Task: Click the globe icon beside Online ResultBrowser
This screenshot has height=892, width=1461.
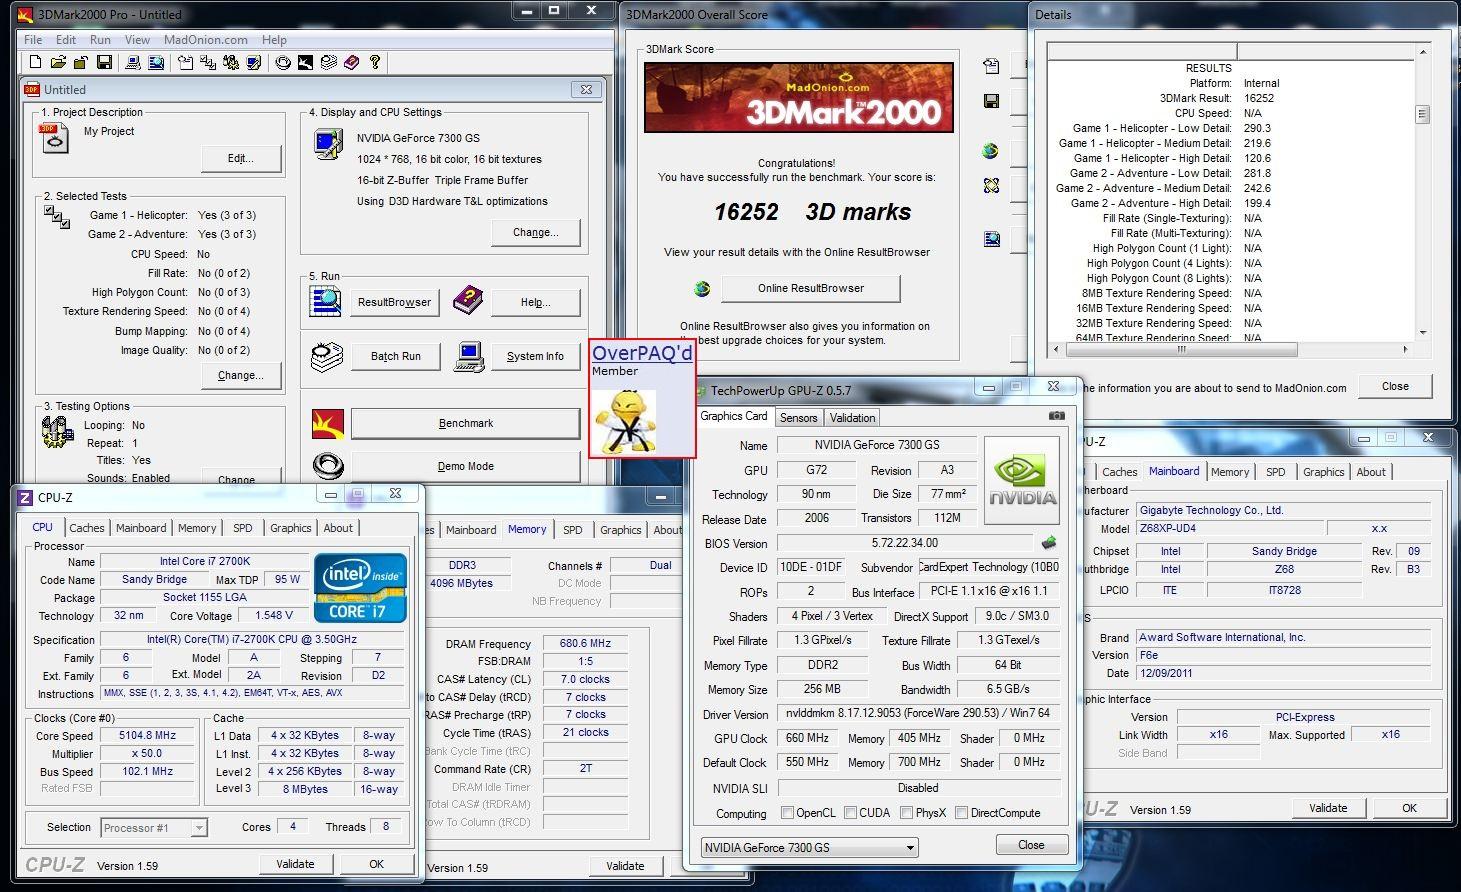Action: point(702,289)
